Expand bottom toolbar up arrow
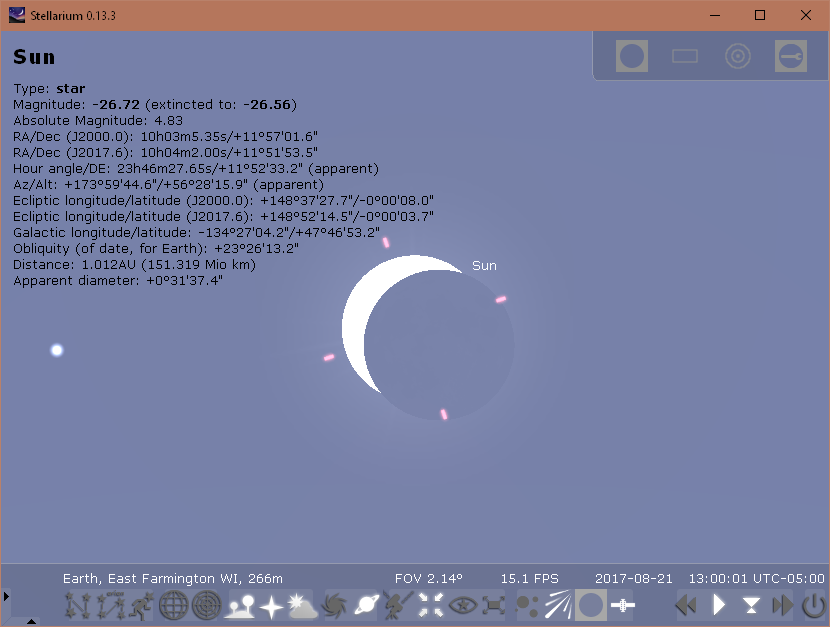The width and height of the screenshot is (830, 627). [31, 622]
